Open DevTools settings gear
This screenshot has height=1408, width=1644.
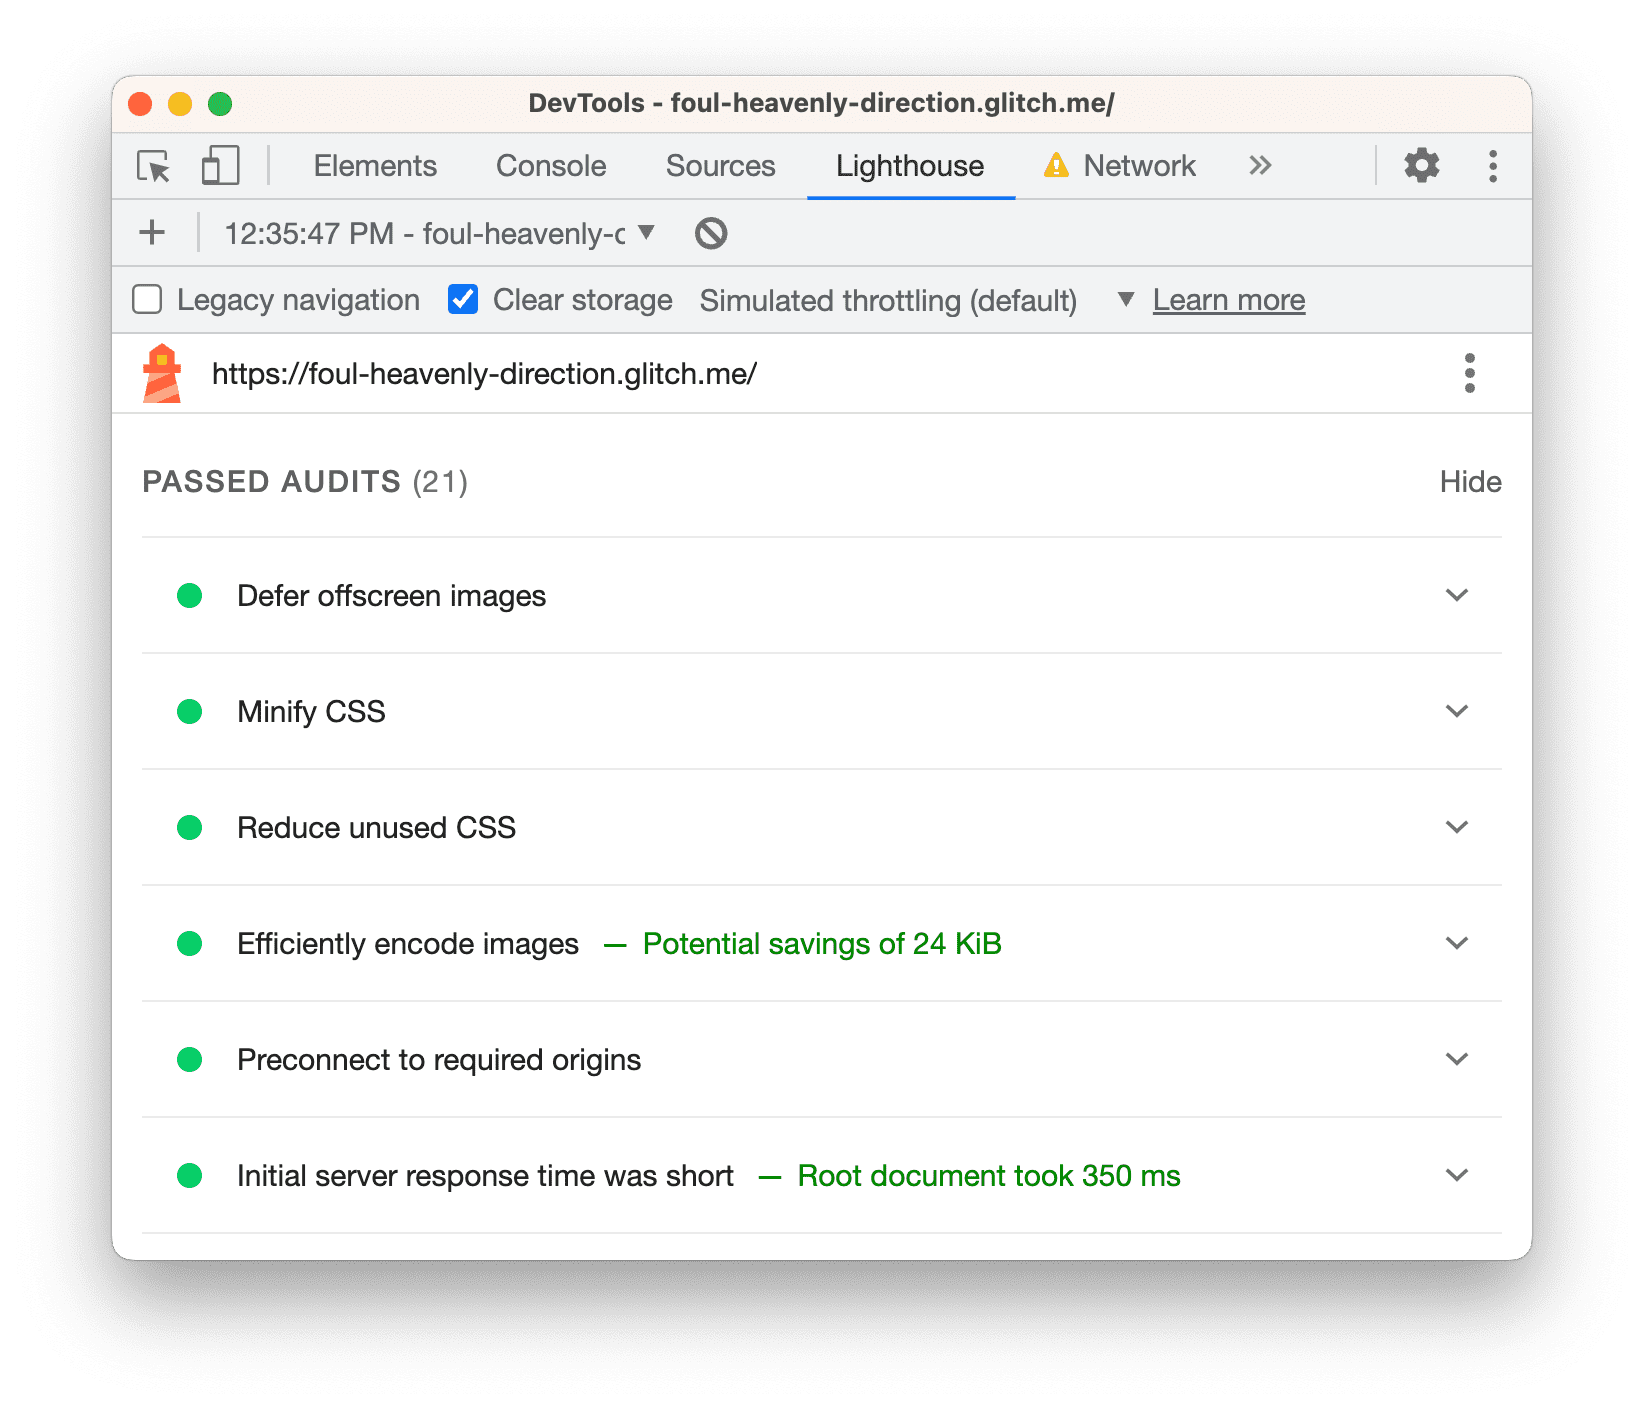(1421, 166)
